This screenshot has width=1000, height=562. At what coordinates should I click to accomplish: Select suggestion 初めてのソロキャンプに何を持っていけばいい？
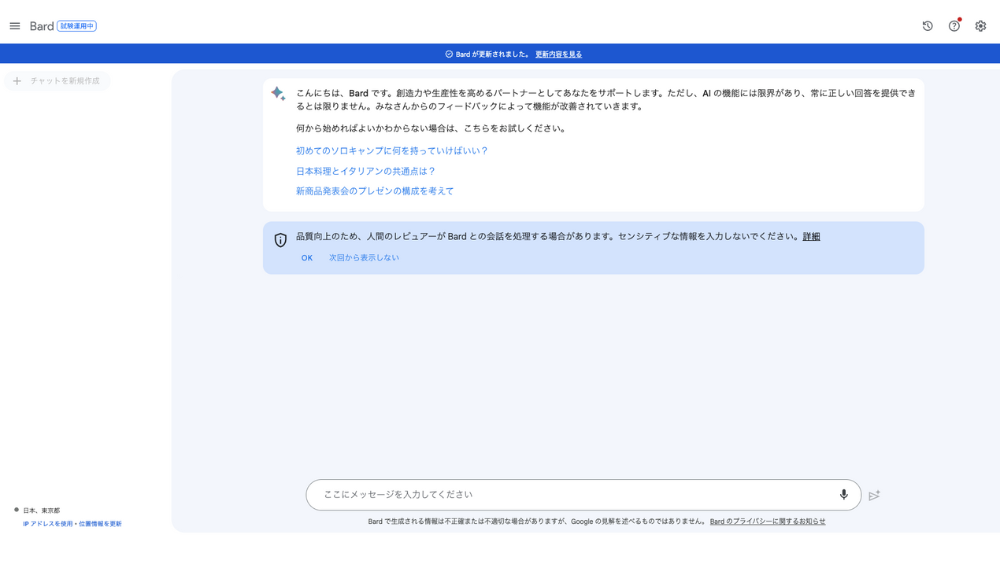[x=392, y=151]
